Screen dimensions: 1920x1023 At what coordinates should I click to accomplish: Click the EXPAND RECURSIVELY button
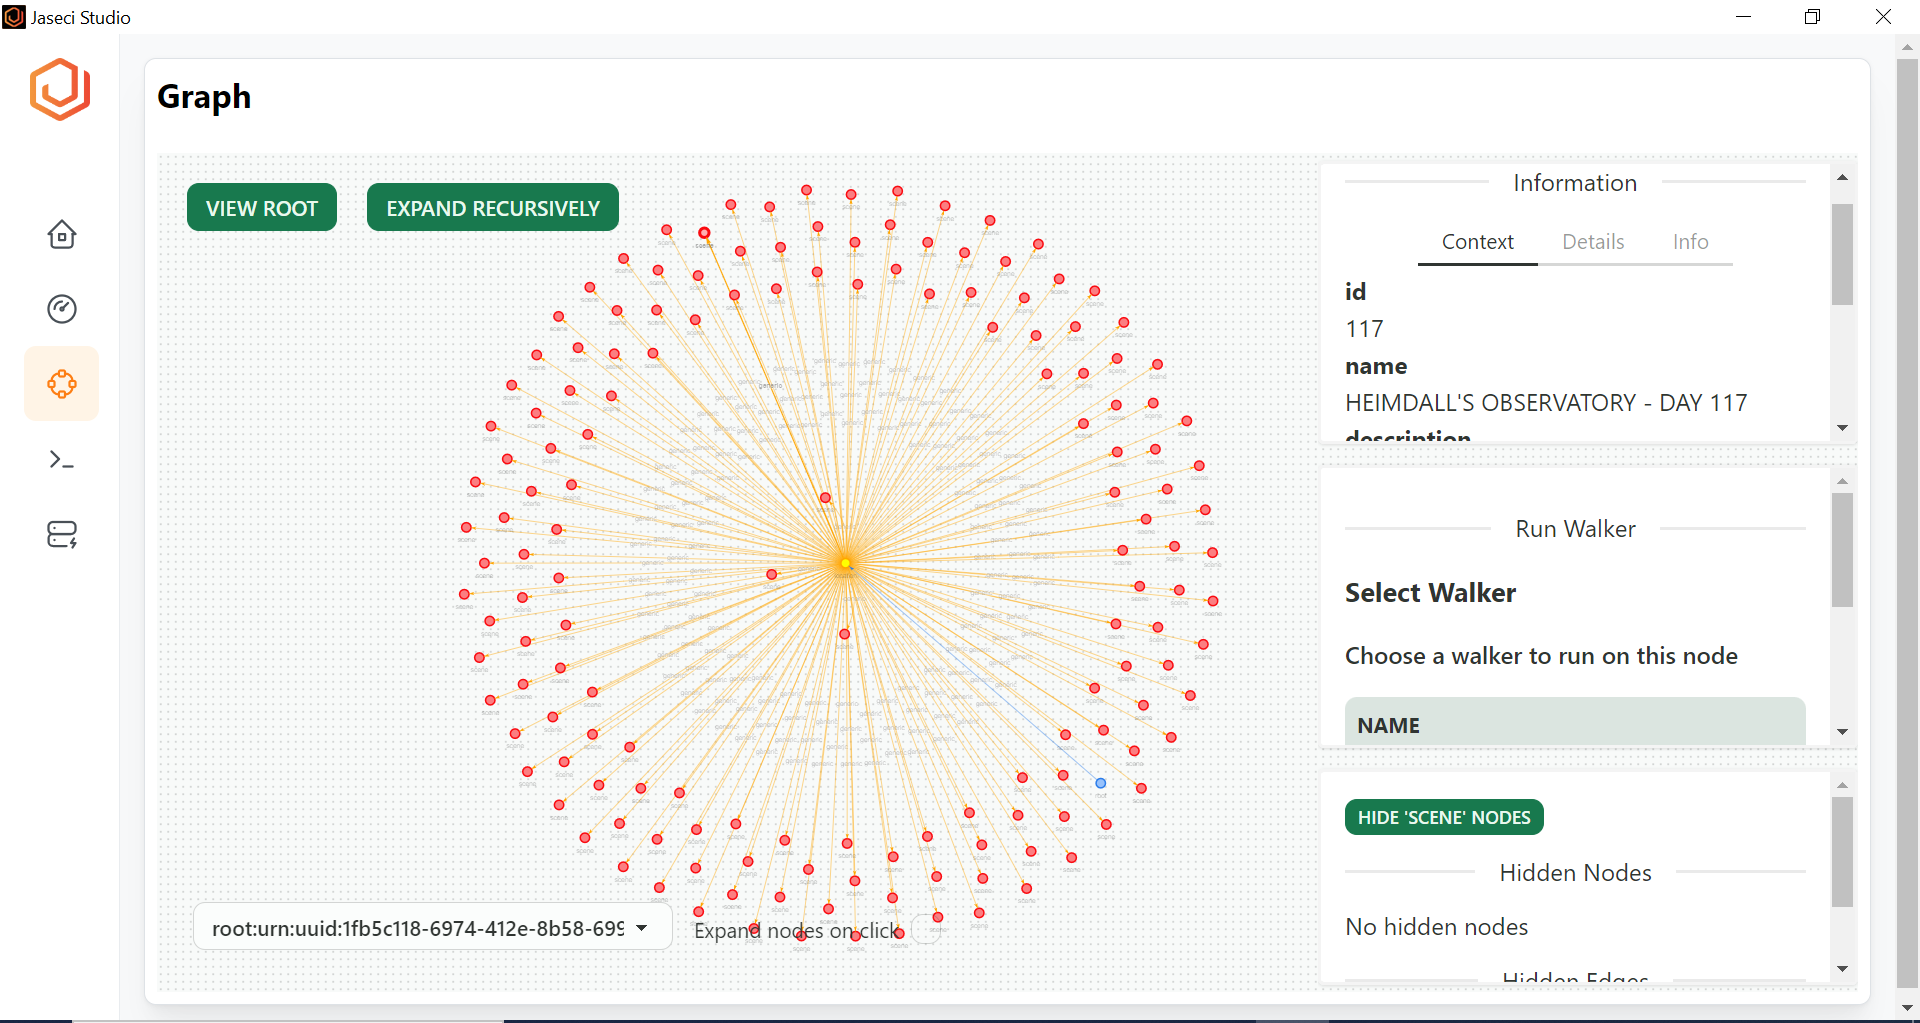click(x=493, y=208)
